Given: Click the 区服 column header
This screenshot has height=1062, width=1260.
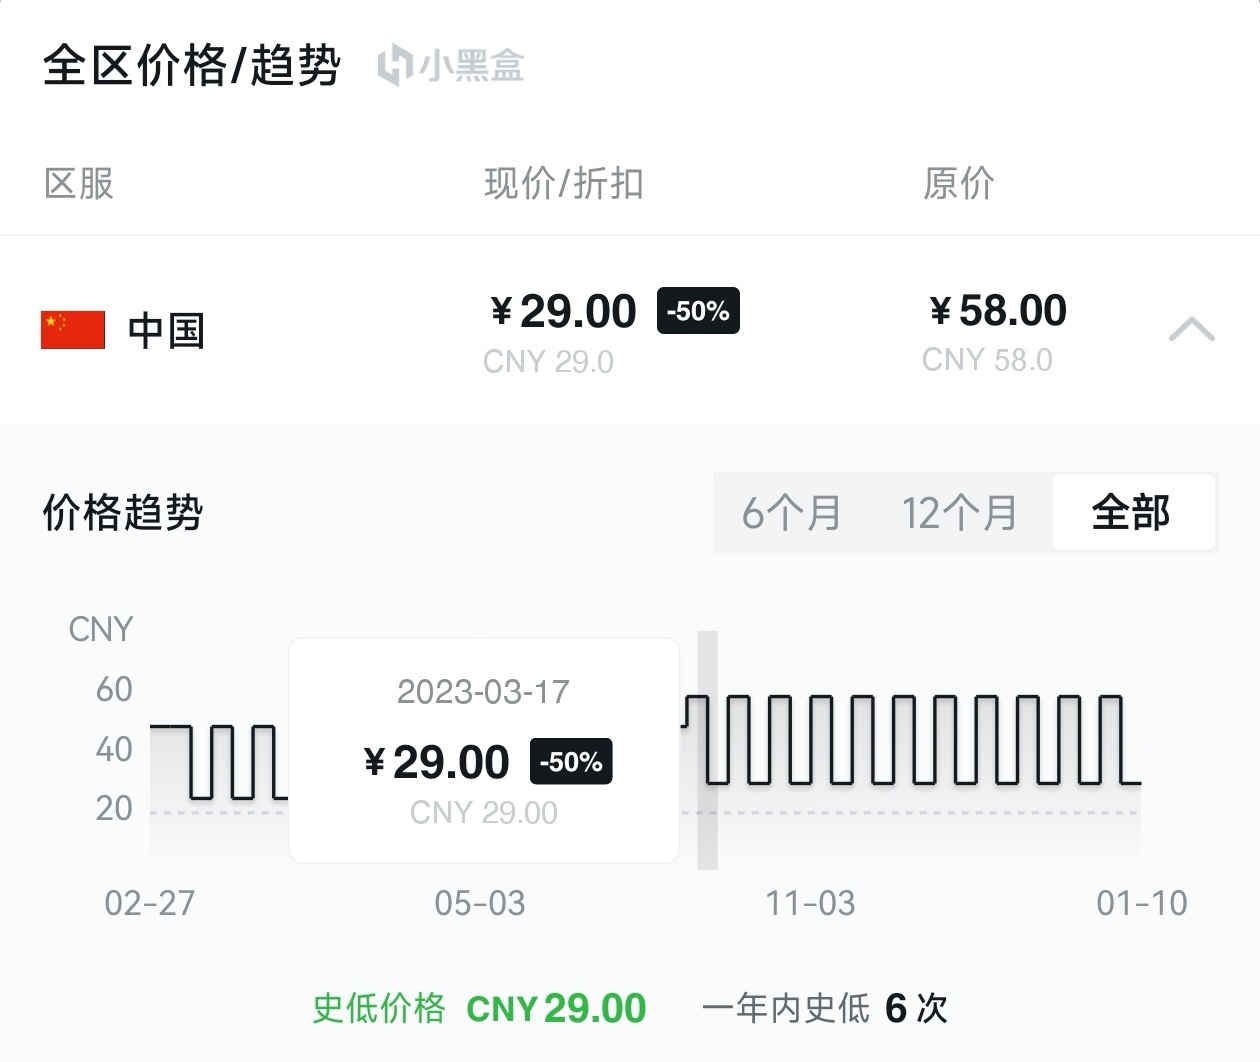Looking at the screenshot, I should (79, 184).
